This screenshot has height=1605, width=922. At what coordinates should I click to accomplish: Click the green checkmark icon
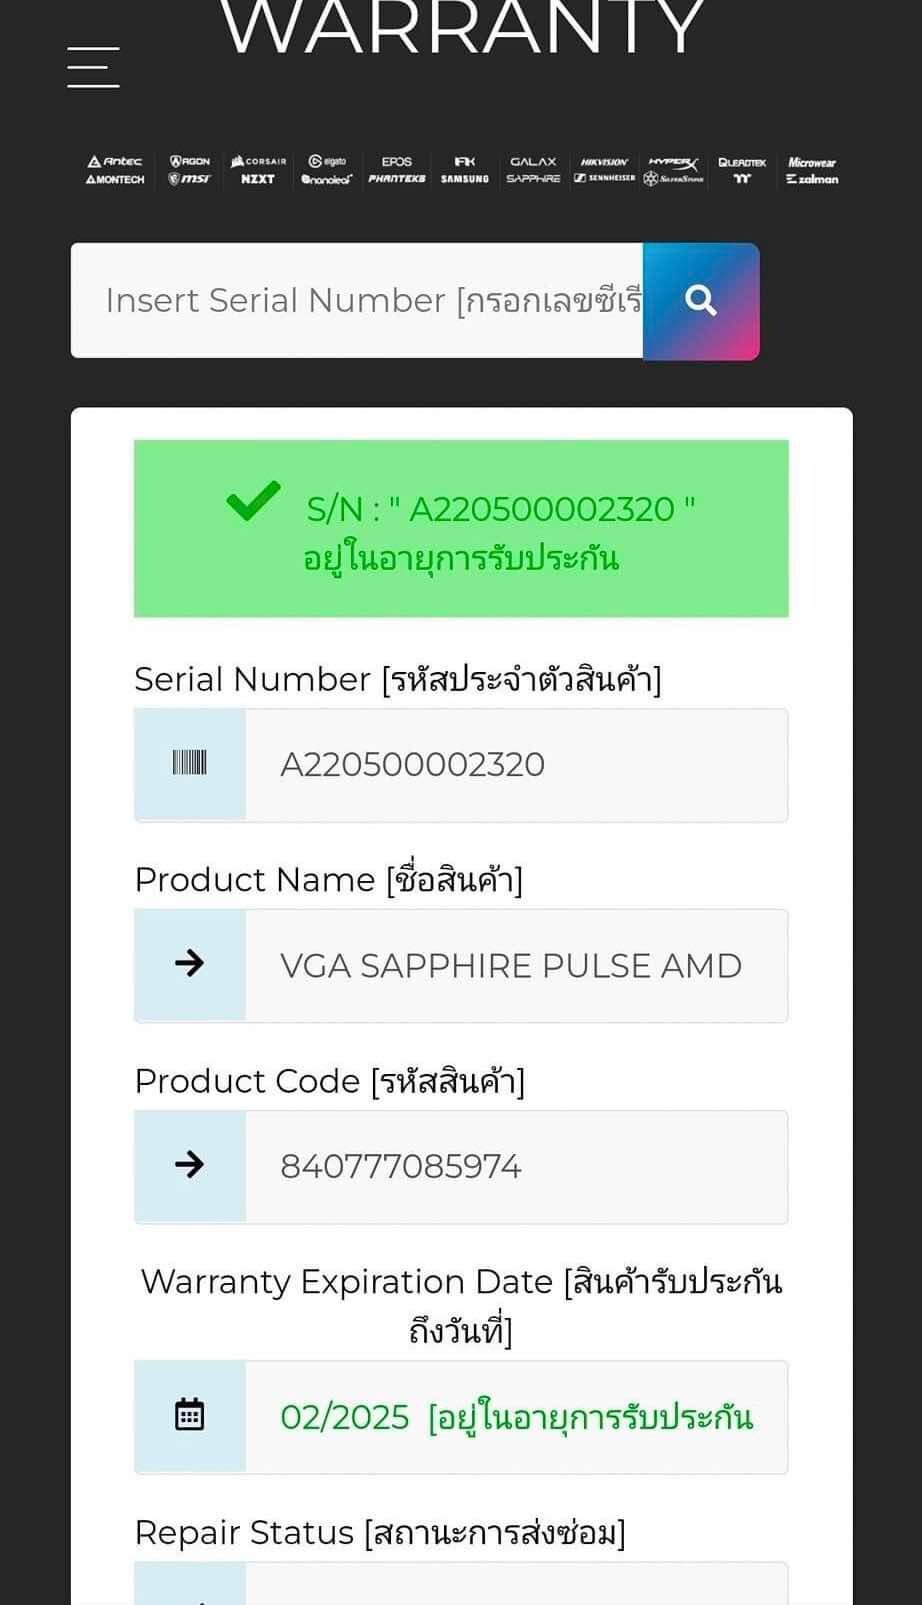click(253, 502)
